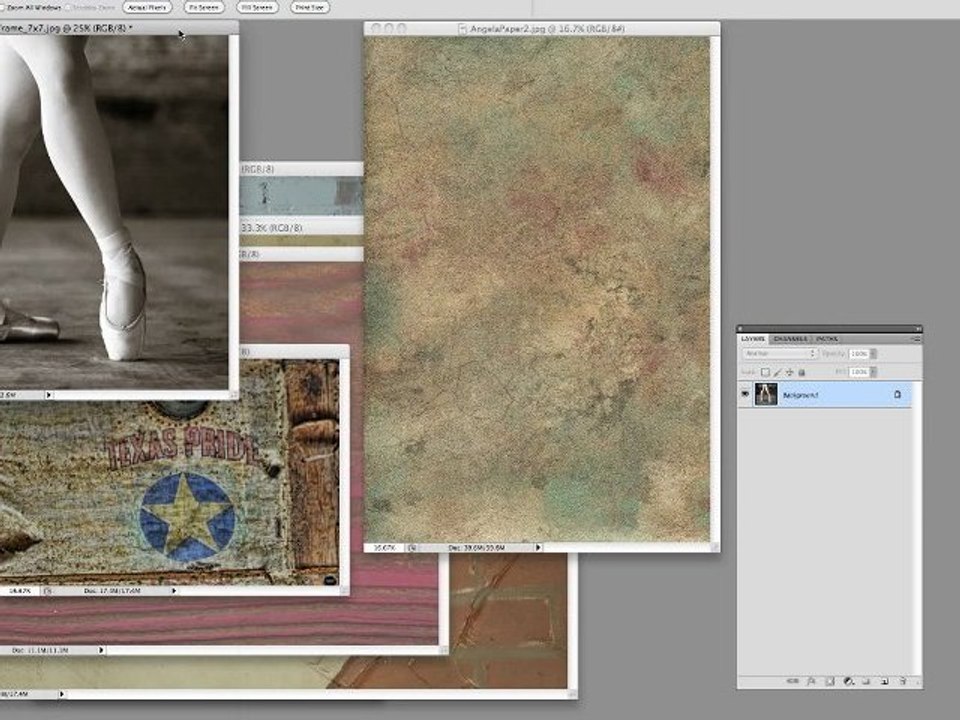Viewport: 960px width, 720px height.
Task: Collapse the Layers panel via top-left arrow
Action: click(740, 329)
